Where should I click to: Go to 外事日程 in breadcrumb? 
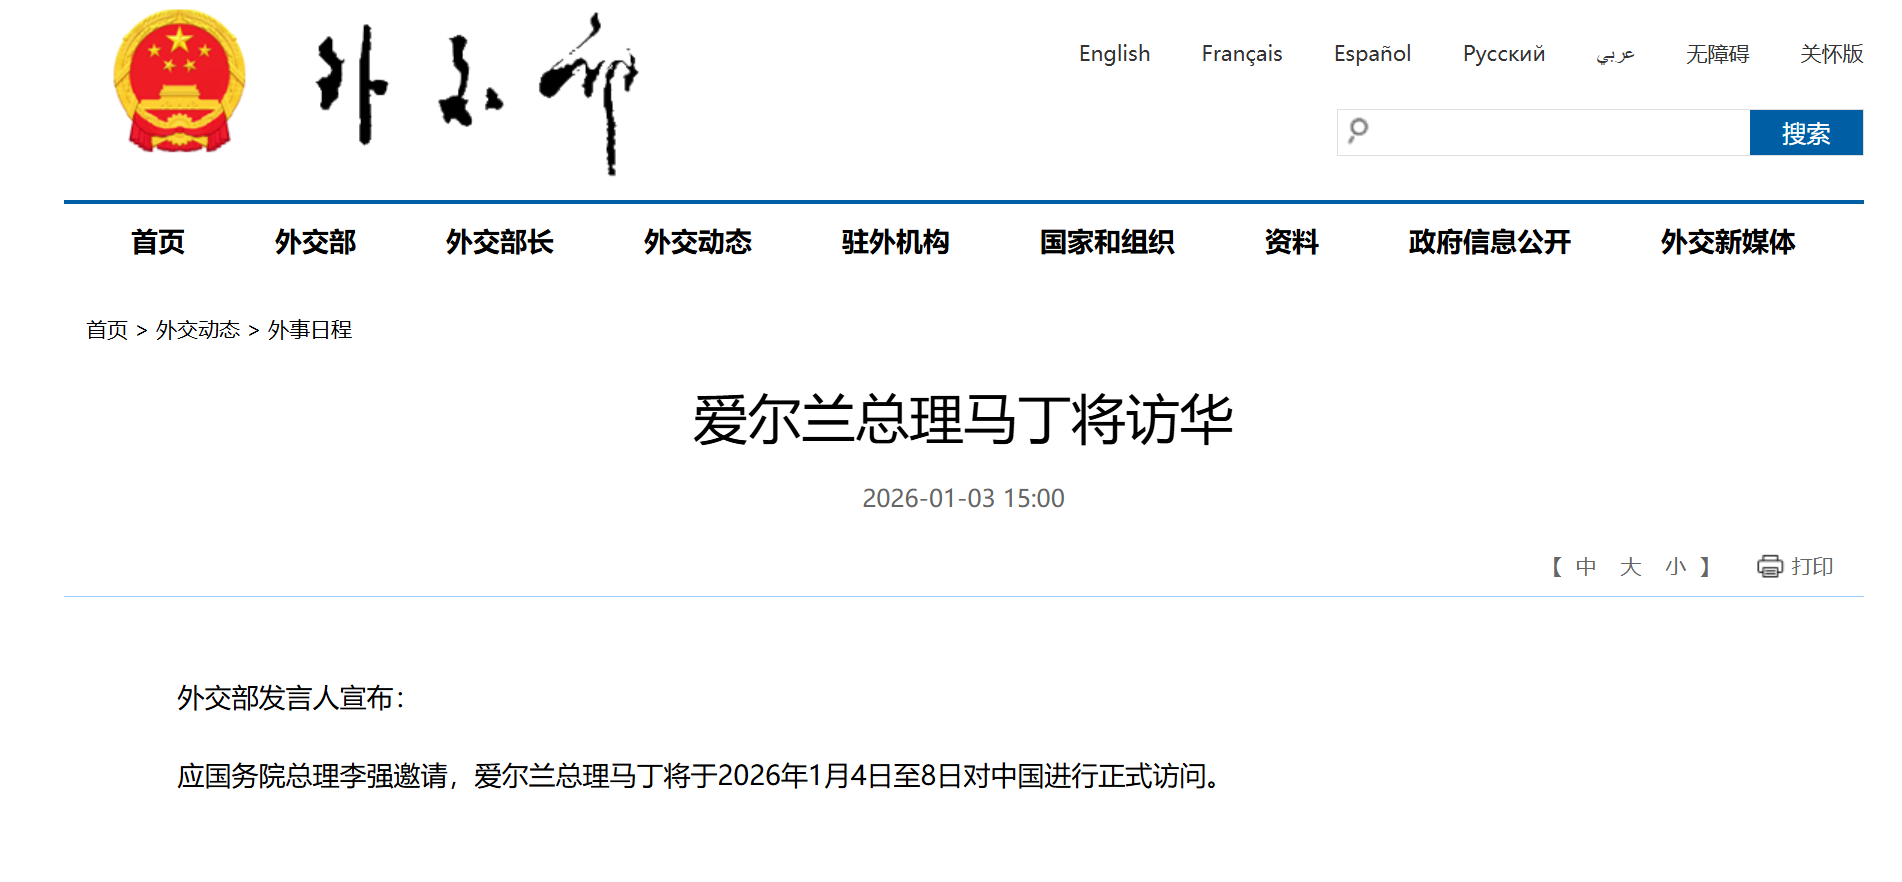[310, 330]
